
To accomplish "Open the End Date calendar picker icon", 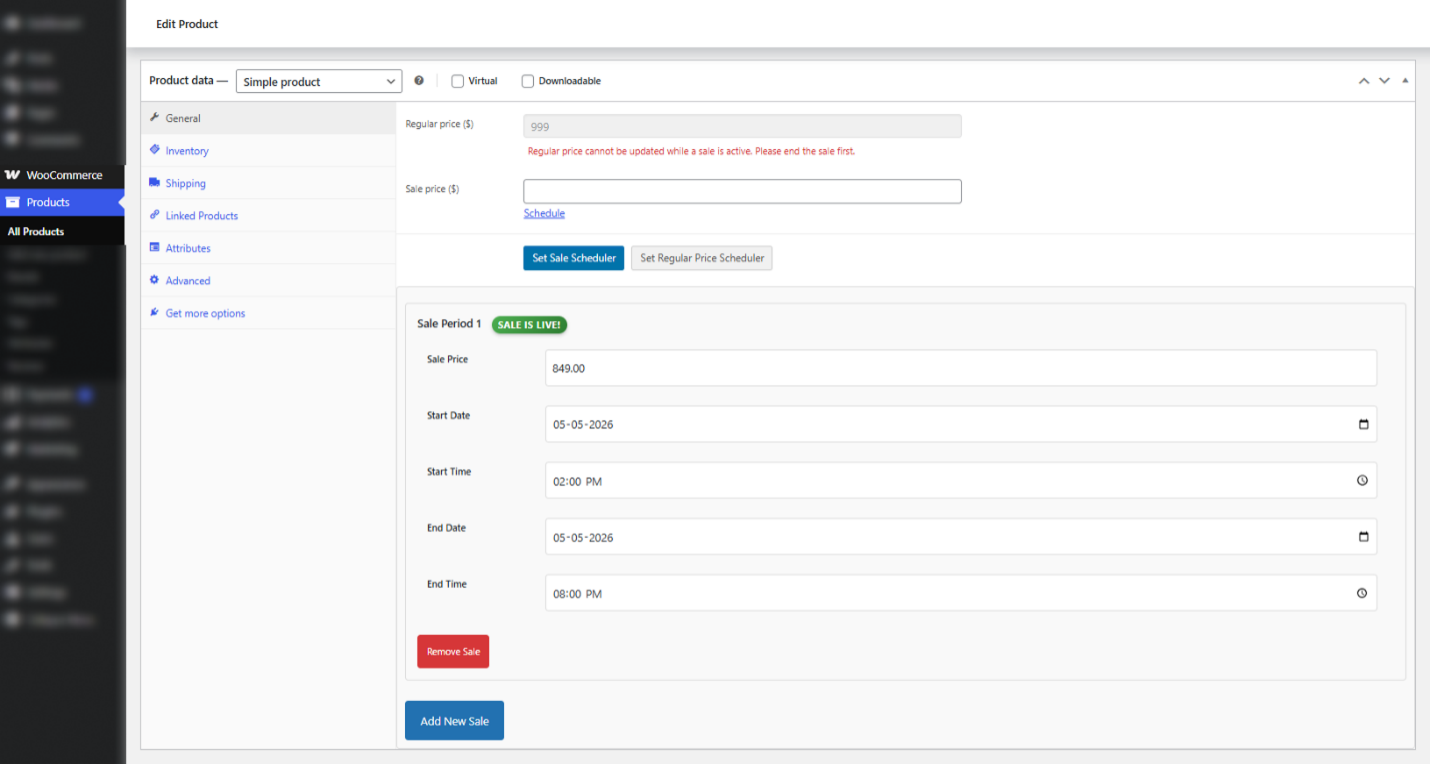I will (x=1363, y=537).
